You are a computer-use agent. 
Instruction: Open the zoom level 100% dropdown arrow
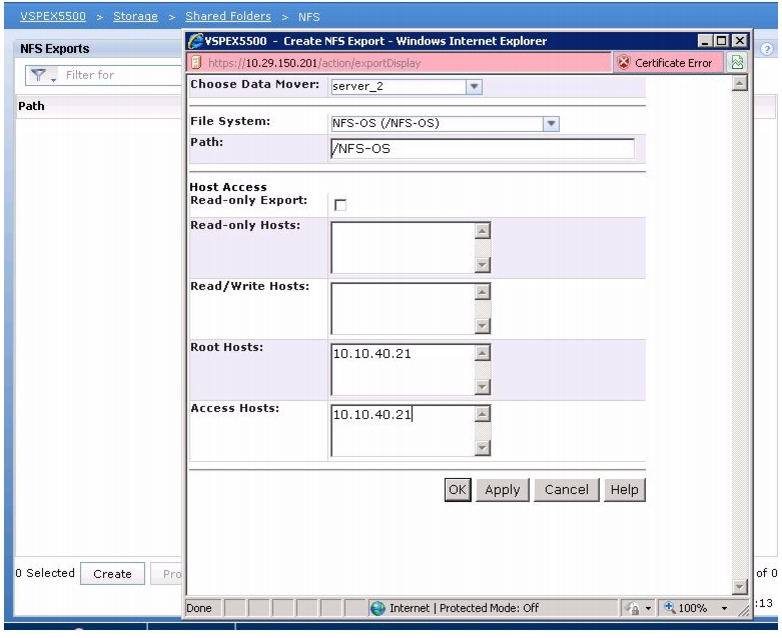(x=724, y=608)
